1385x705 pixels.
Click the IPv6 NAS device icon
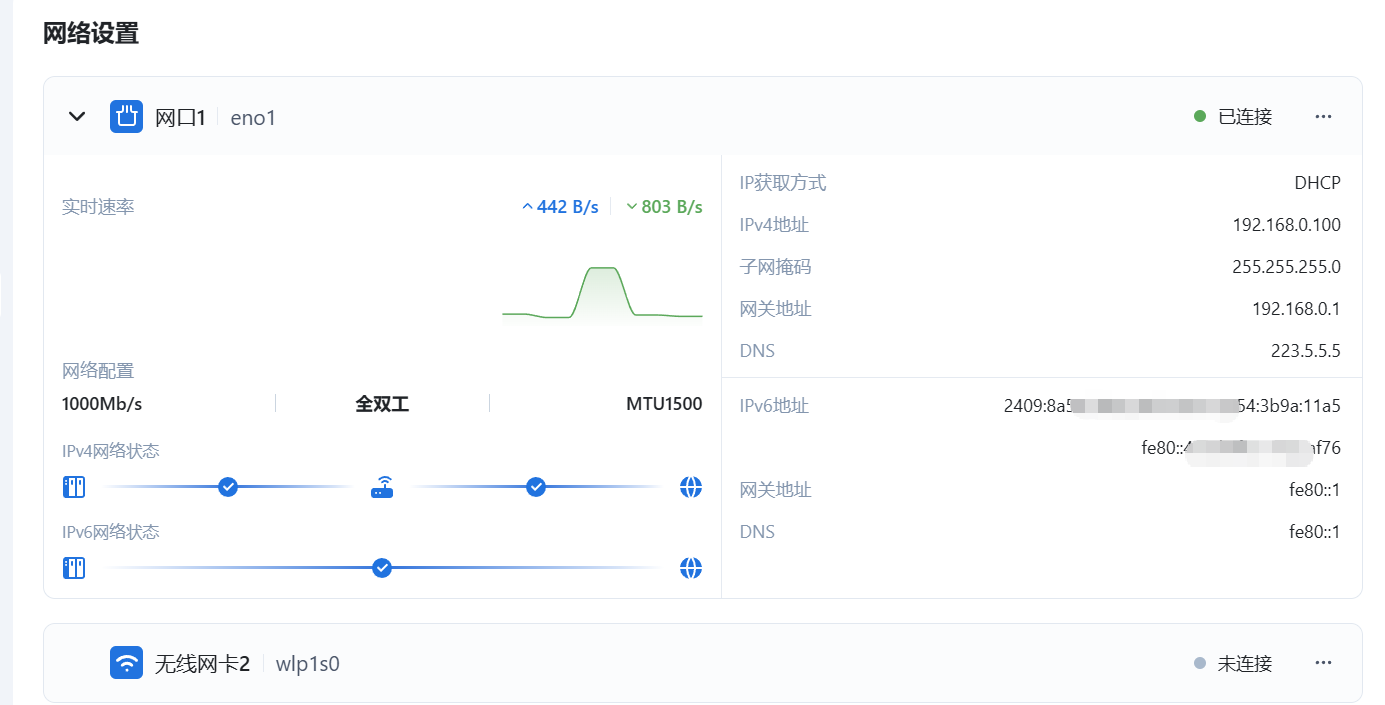pos(74,568)
